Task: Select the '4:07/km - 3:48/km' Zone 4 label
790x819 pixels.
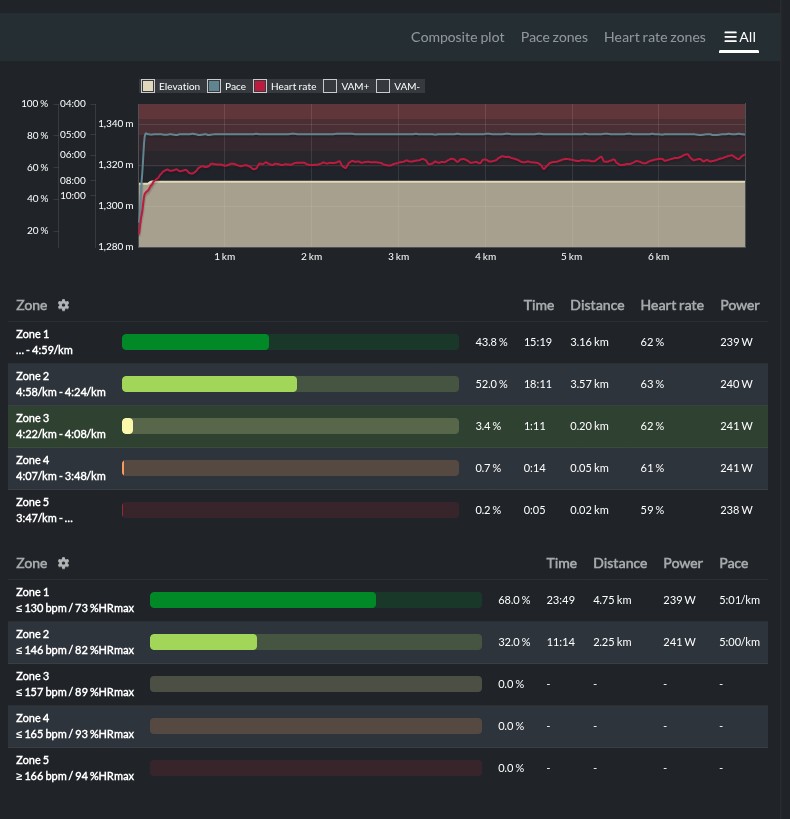Action: pos(61,476)
